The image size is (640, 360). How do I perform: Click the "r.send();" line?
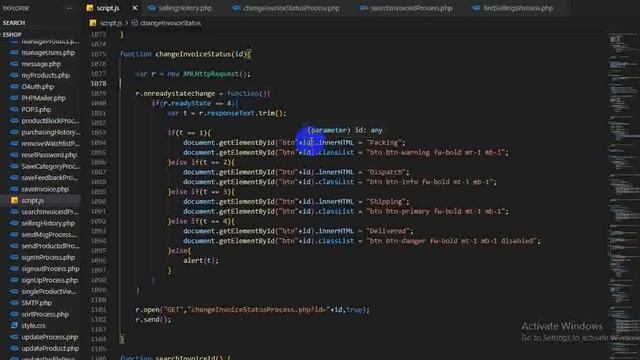click(153, 320)
